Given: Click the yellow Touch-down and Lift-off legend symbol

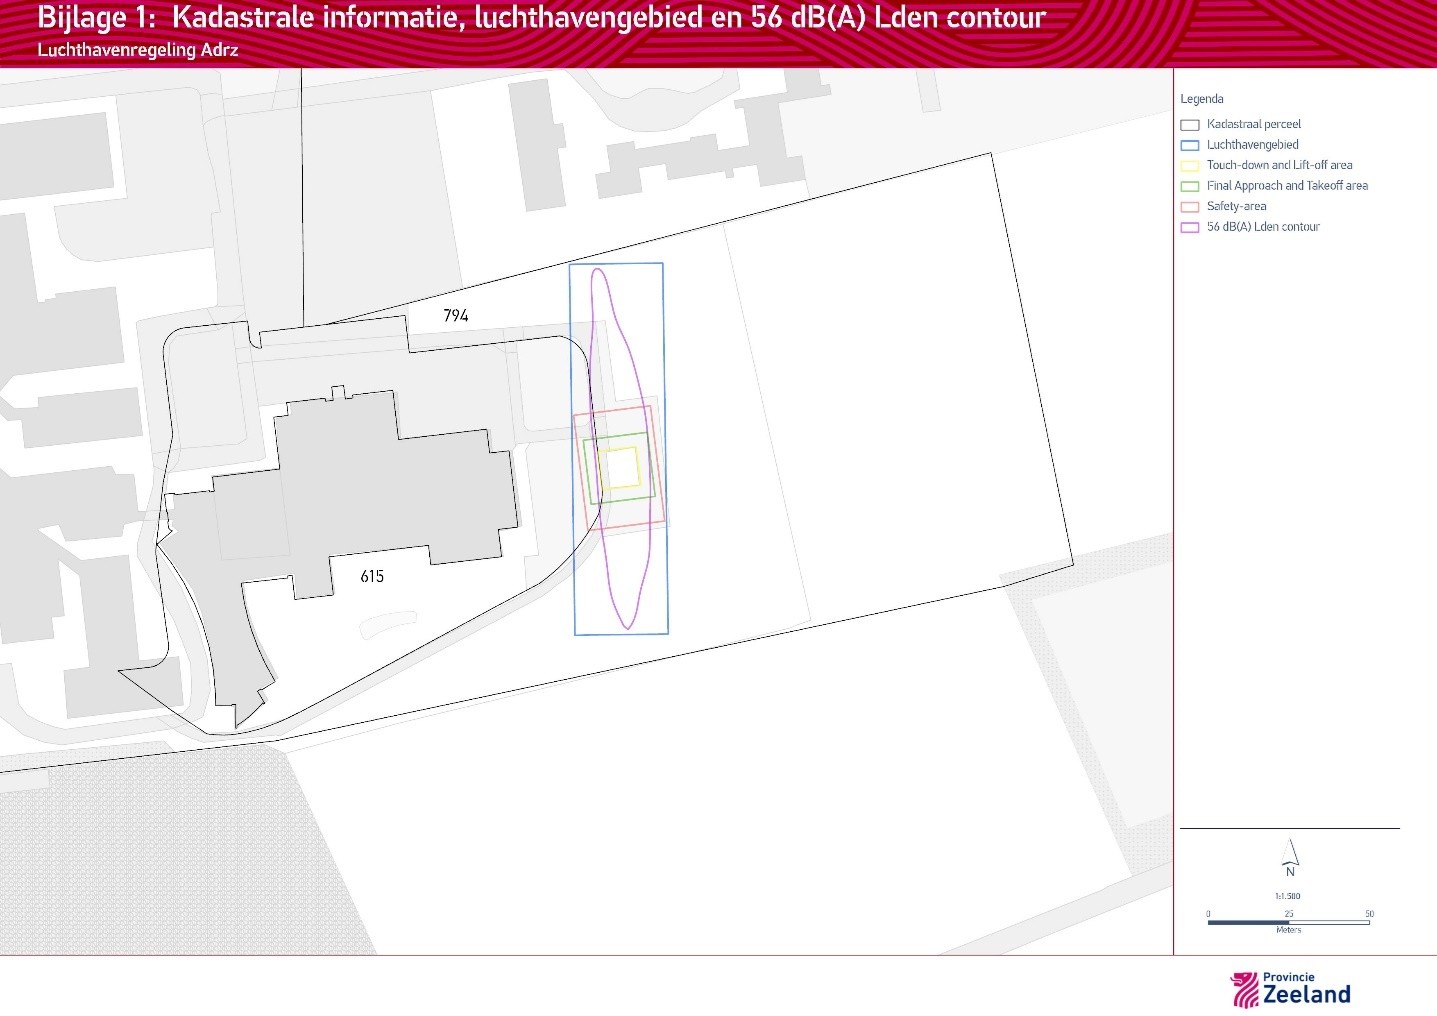Looking at the screenshot, I should click(1189, 166).
